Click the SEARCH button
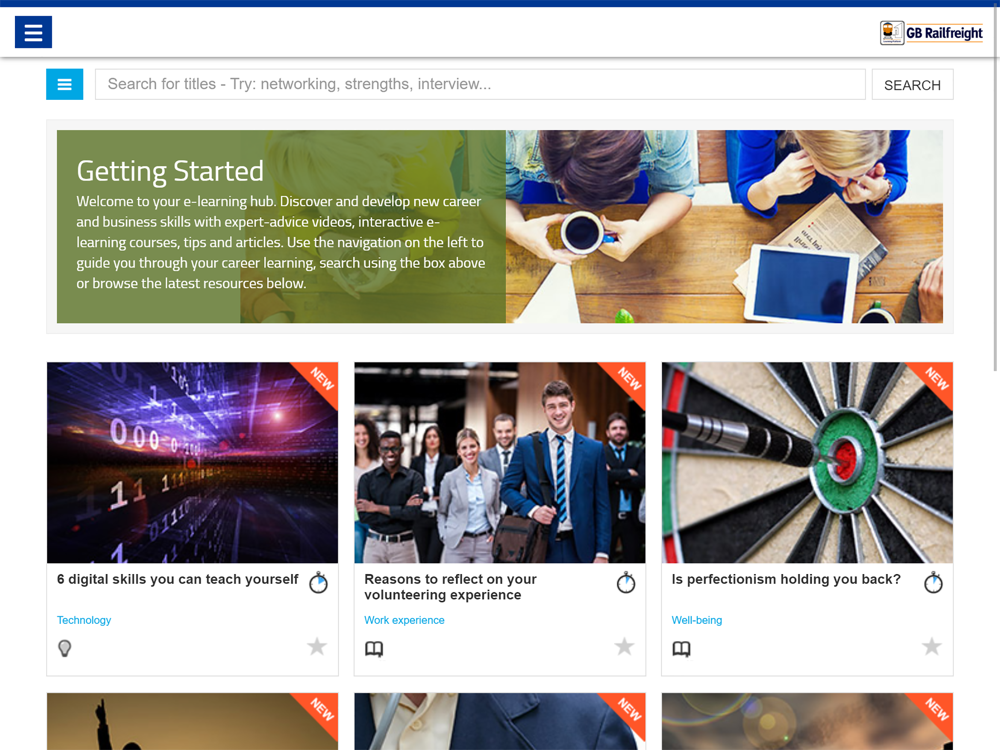The width and height of the screenshot is (1000, 750). [913, 84]
